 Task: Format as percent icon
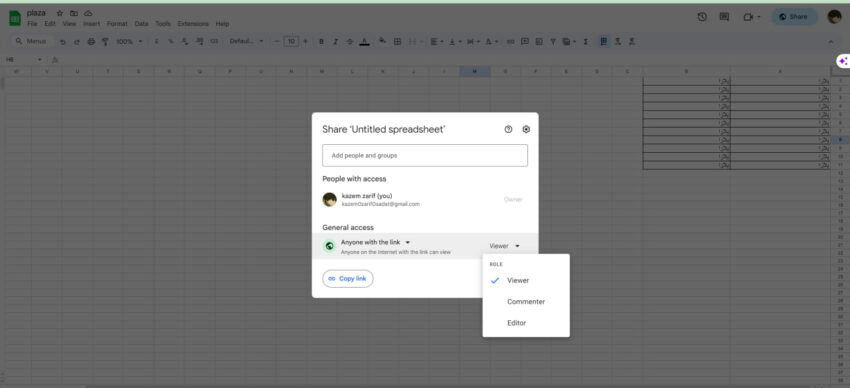(171, 42)
